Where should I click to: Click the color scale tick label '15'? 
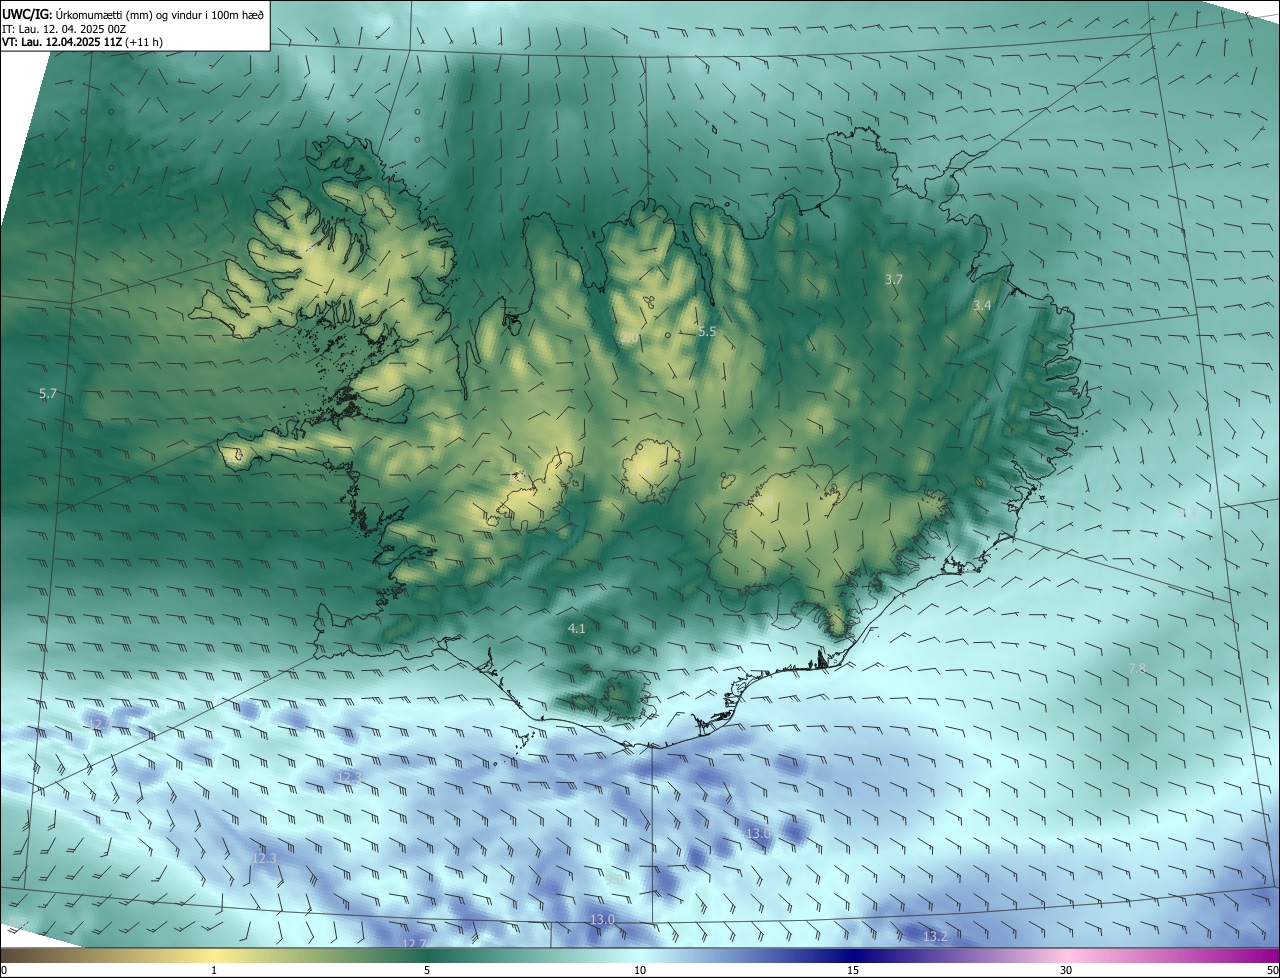click(853, 970)
